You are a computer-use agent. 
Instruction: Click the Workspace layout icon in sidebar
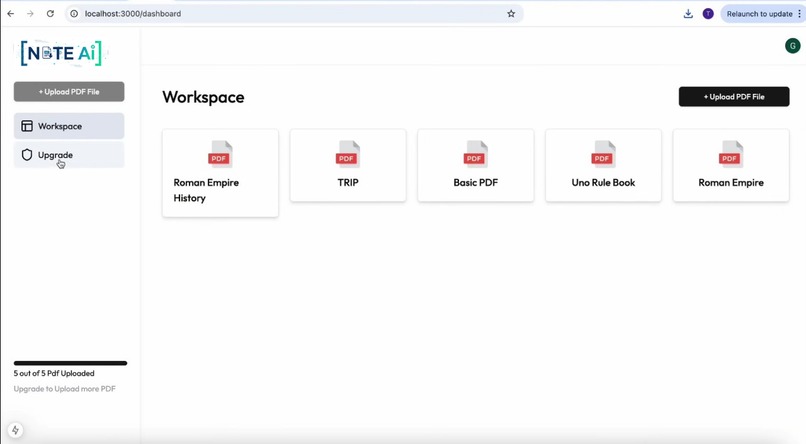pyautogui.click(x=27, y=126)
